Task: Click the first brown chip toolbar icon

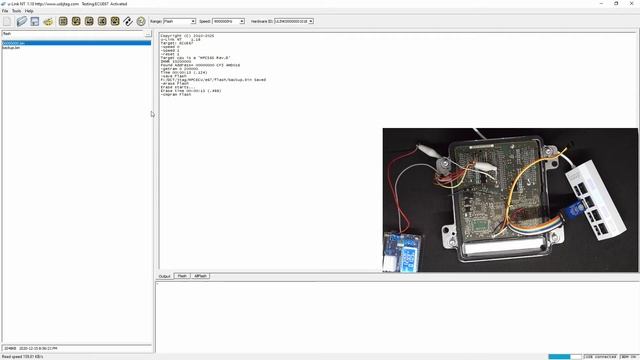Action: (63, 21)
